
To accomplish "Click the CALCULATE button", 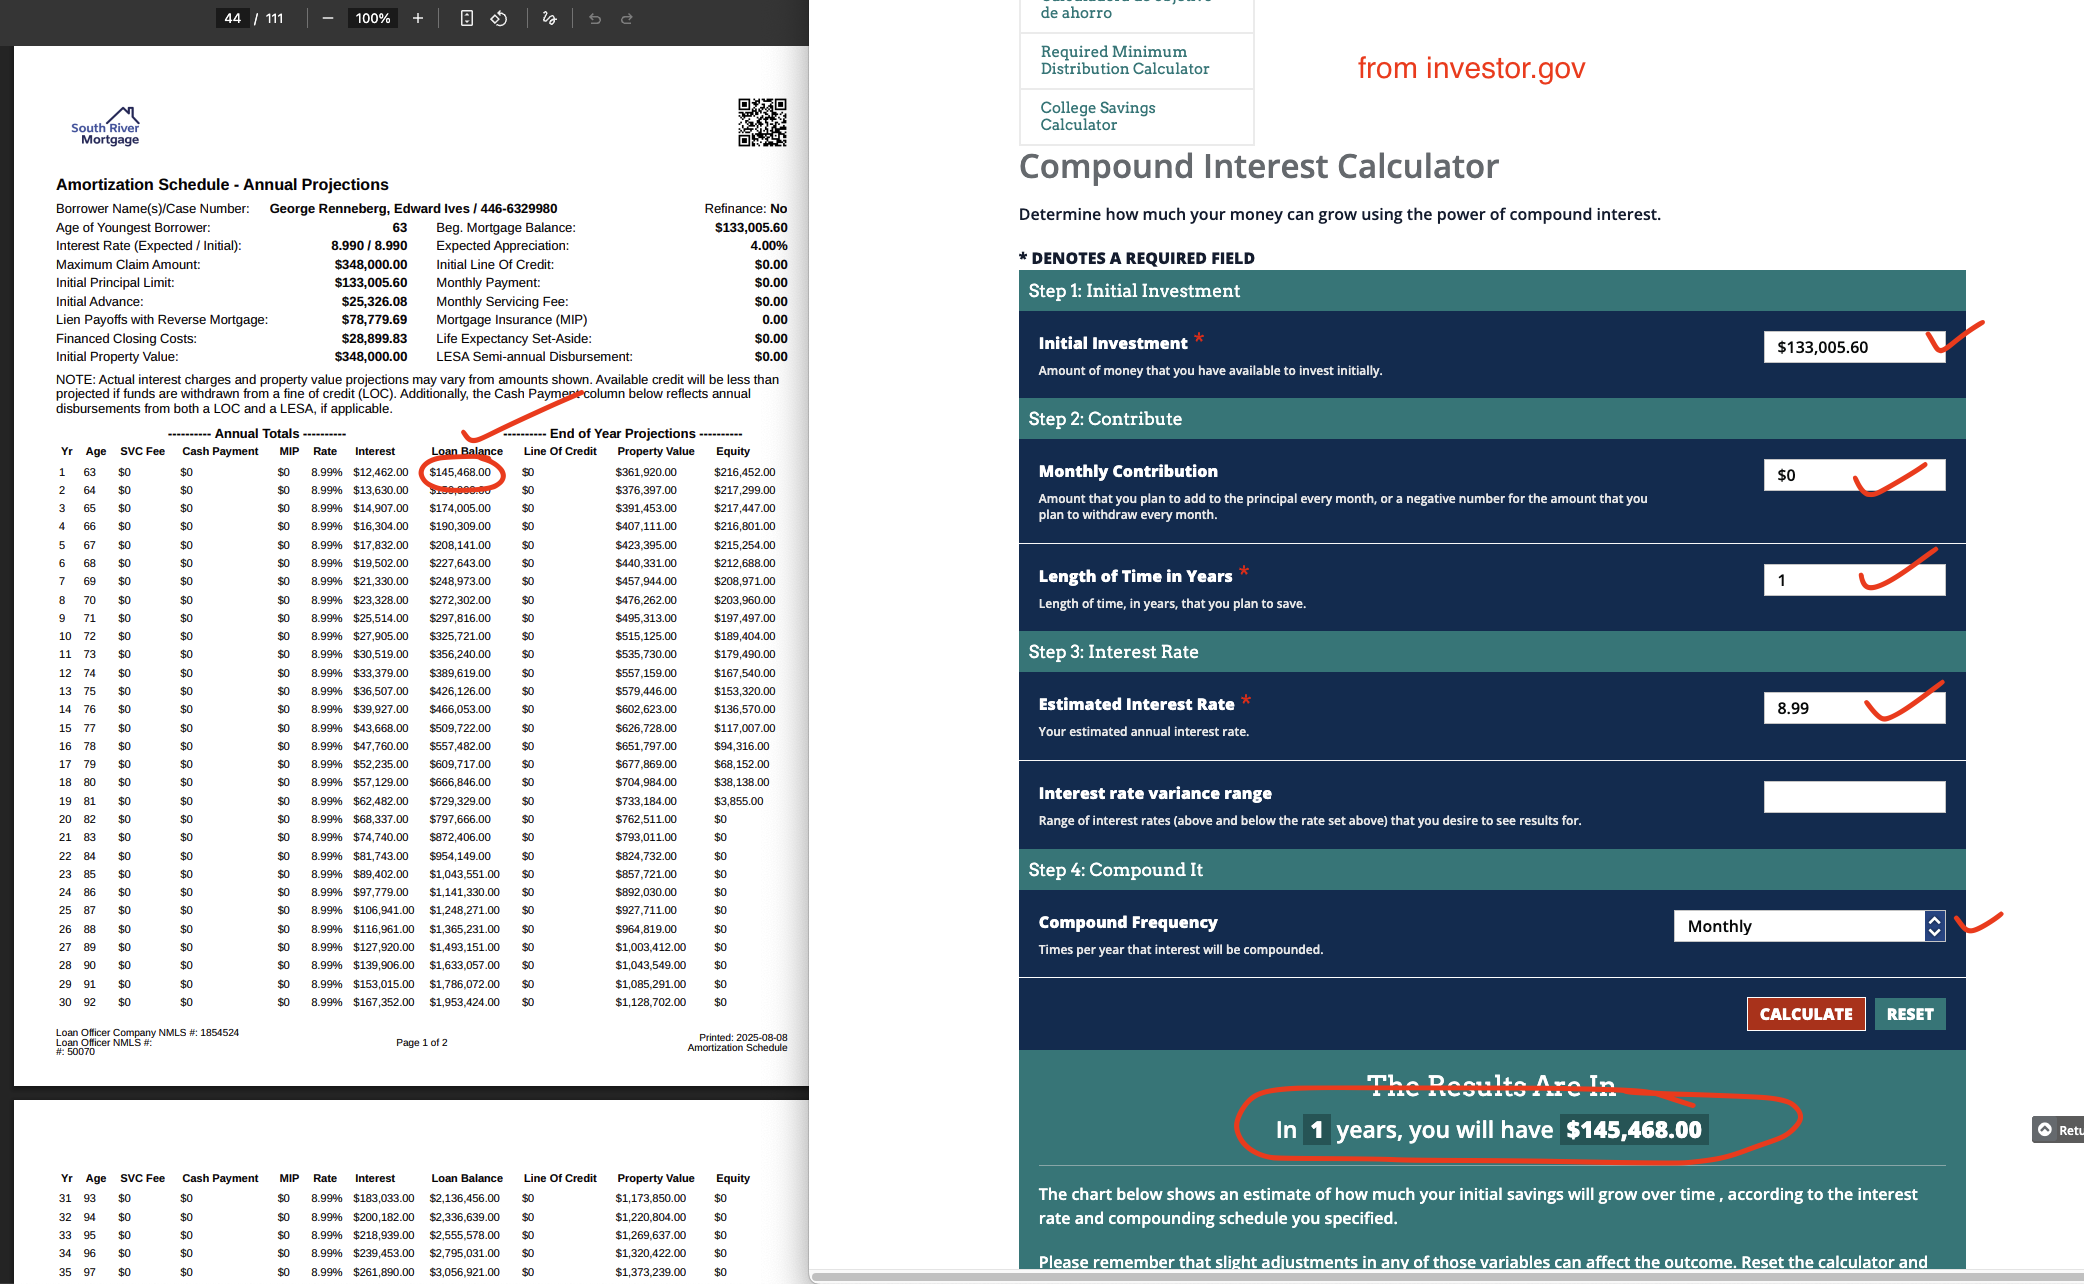I will [1805, 1013].
